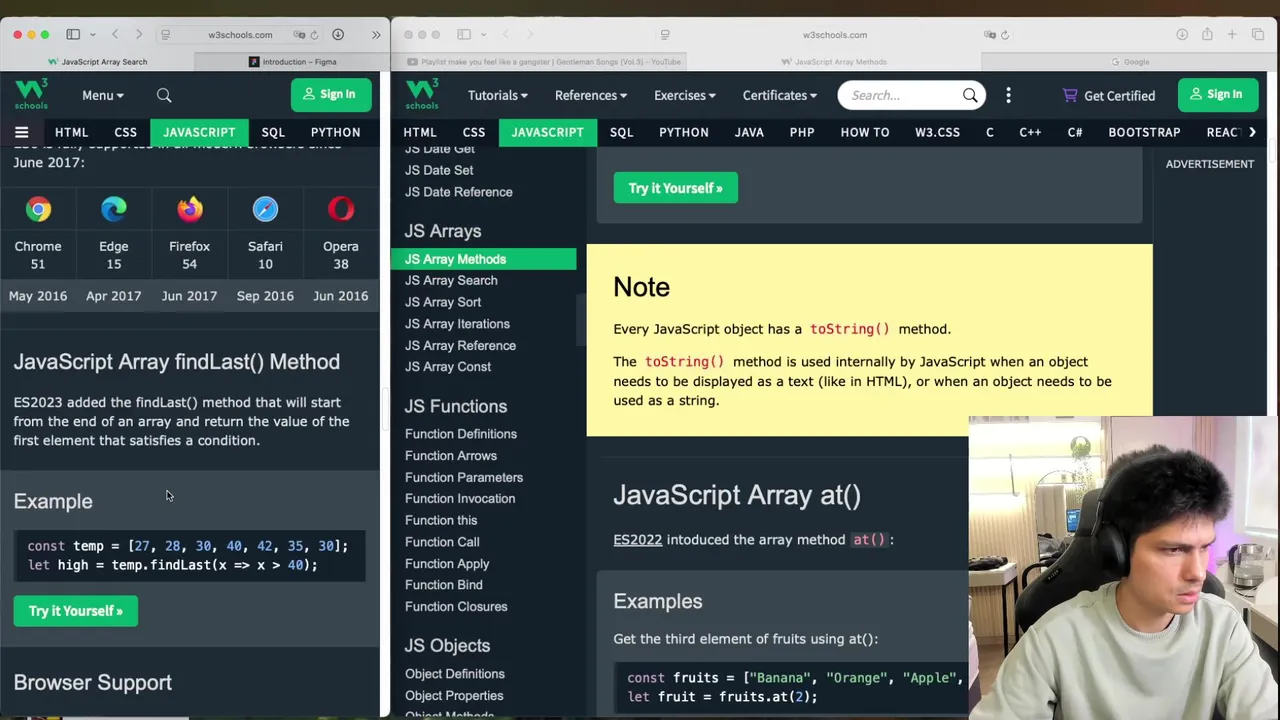
Task: Click Try it Yourself above the Note box
Action: click(675, 188)
